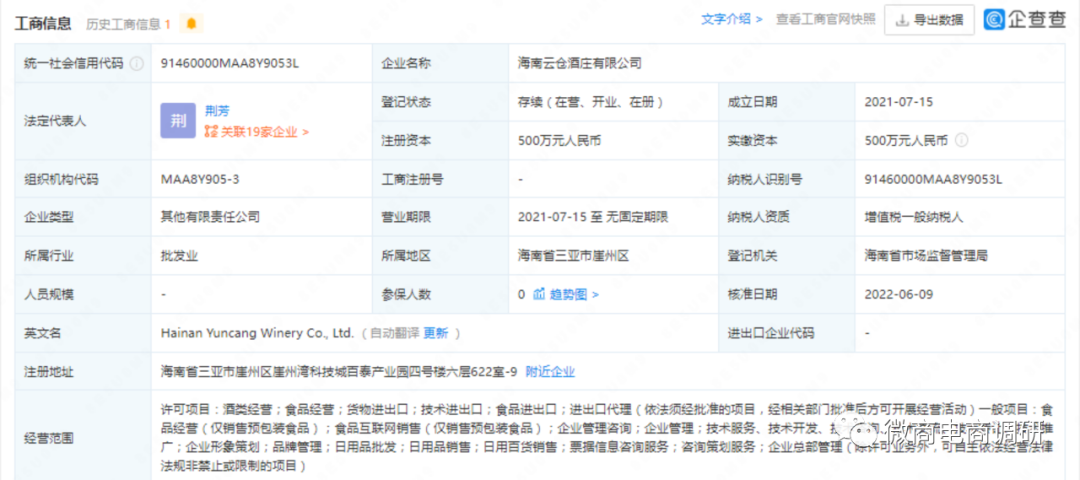Click region 海南省三亚市崖州区
This screenshot has height=480, width=1080.
574,256
